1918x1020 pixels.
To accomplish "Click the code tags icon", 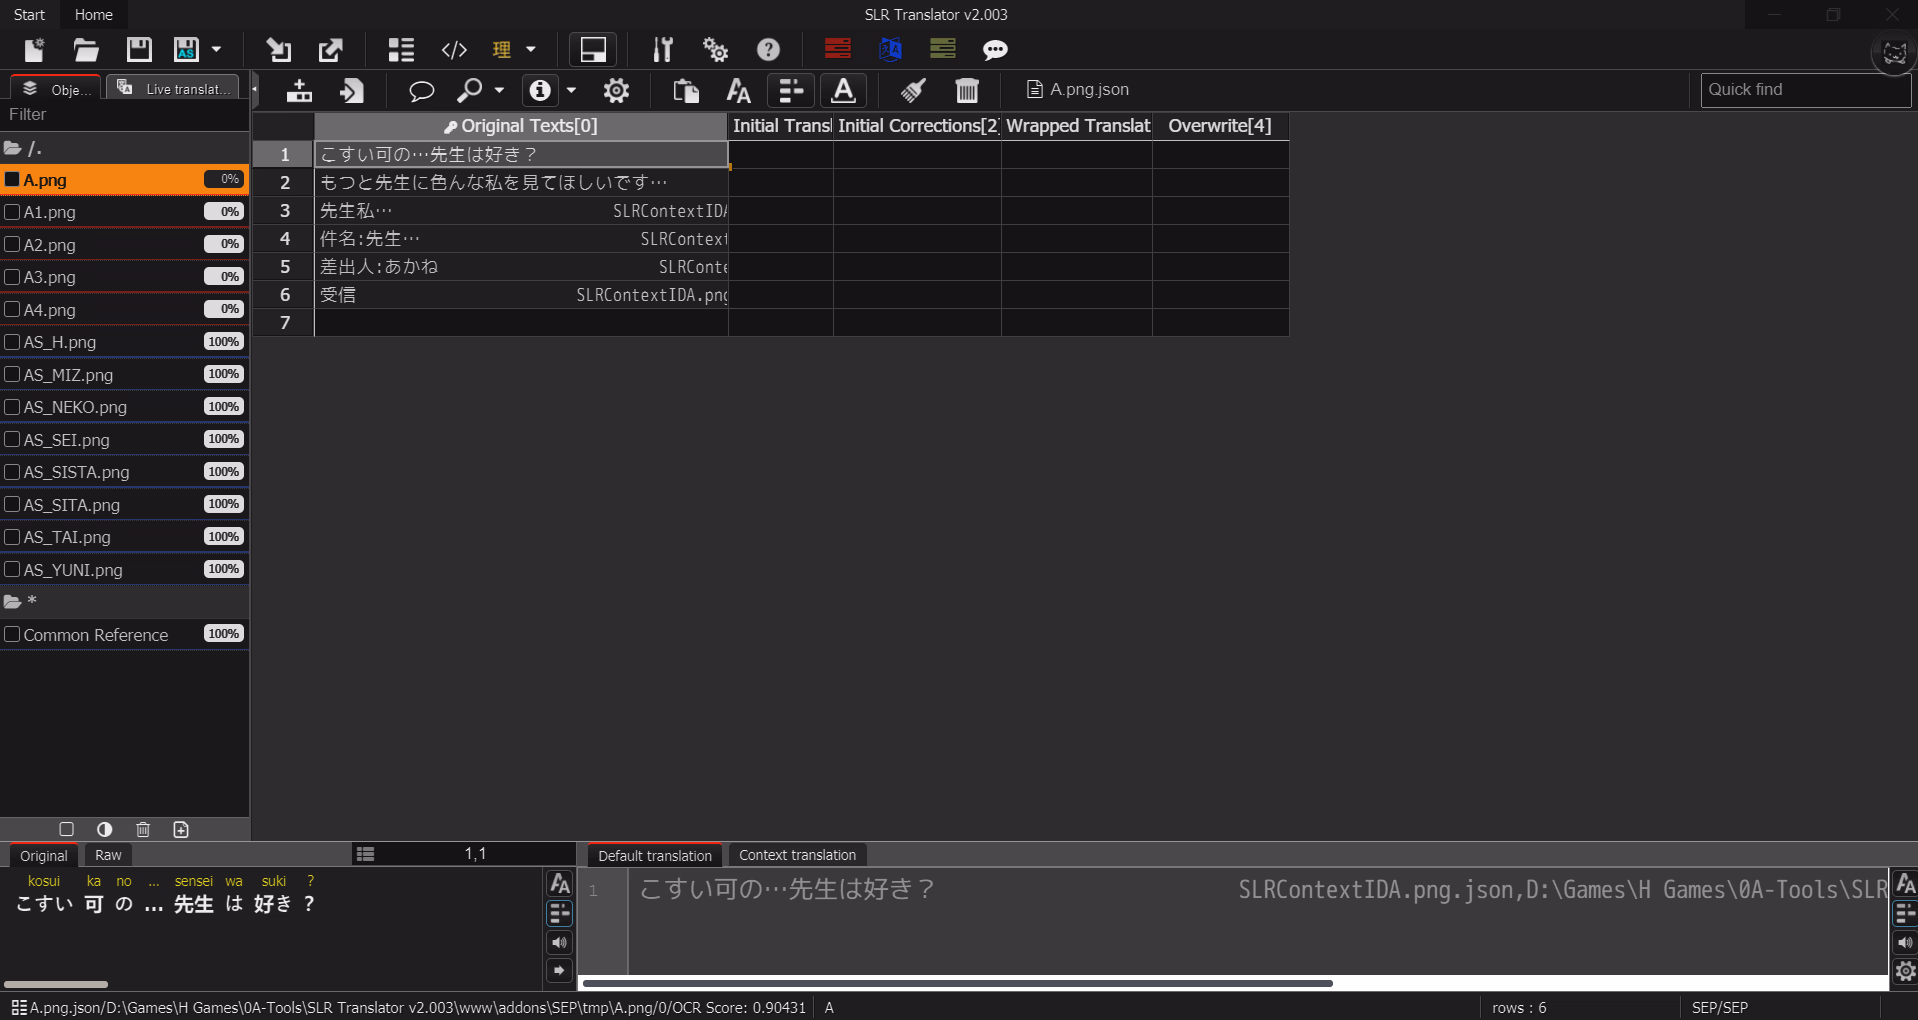I will (454, 50).
